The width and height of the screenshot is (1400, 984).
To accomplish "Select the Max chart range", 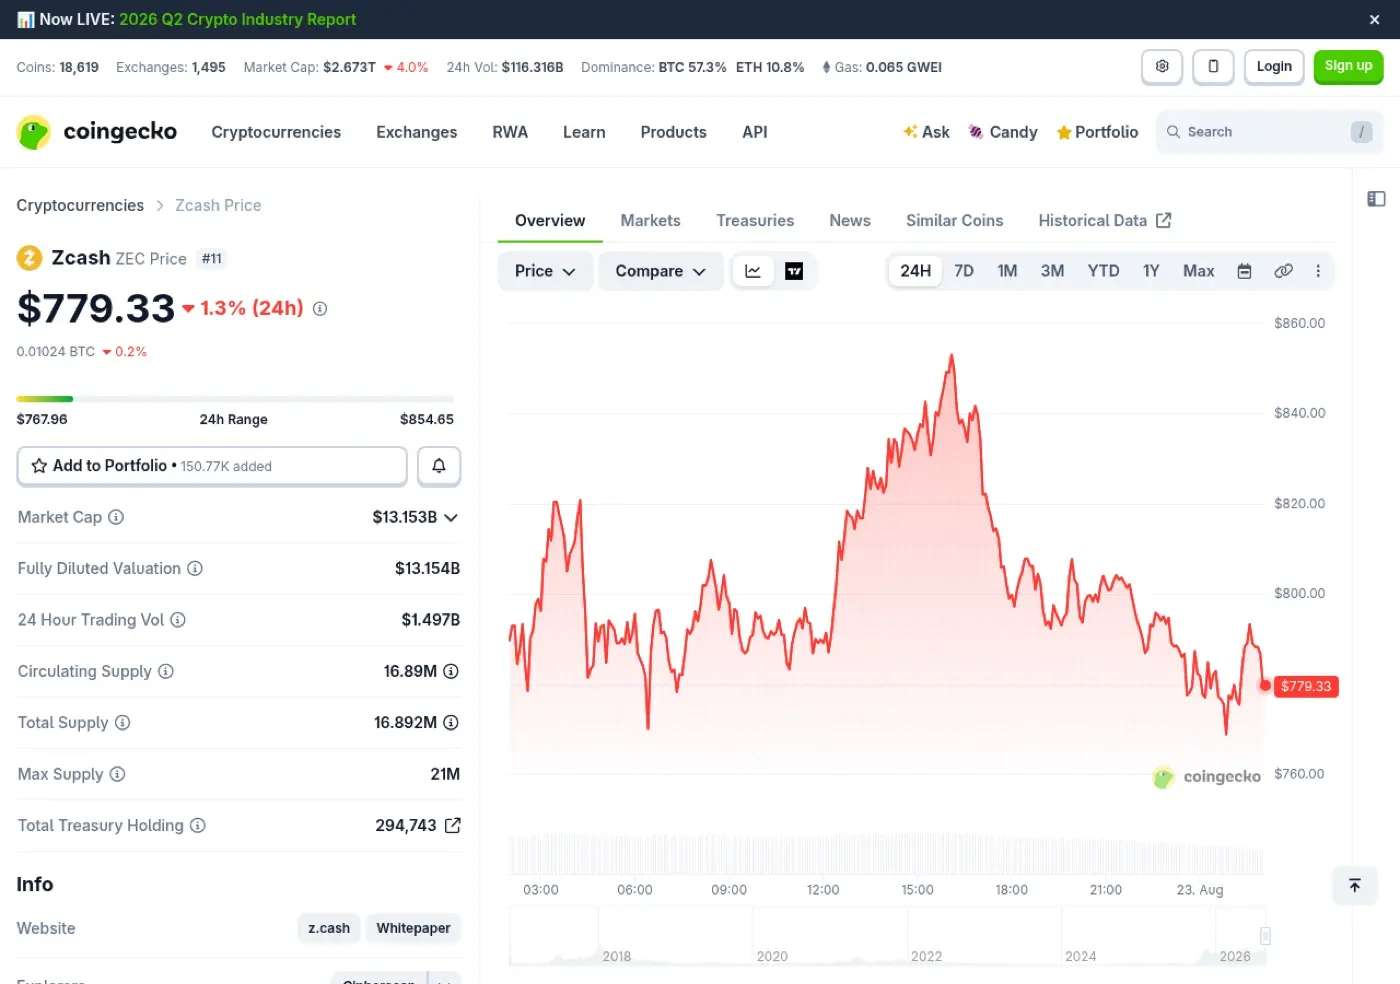I will point(1198,271).
